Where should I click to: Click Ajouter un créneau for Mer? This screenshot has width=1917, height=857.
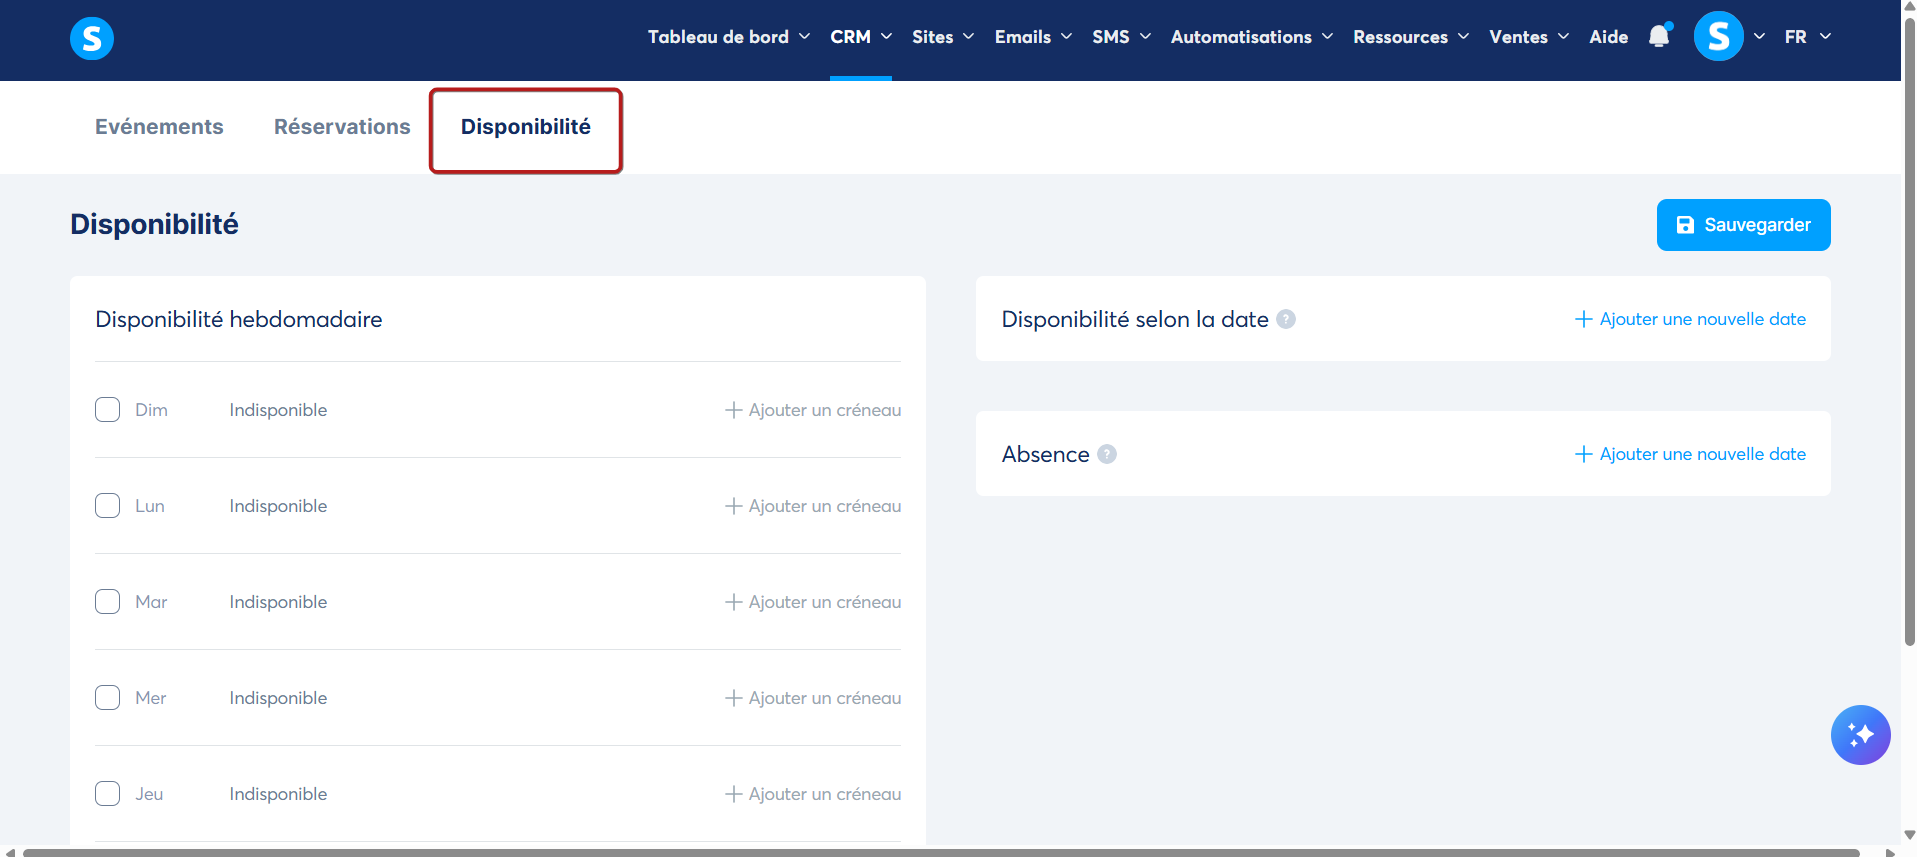813,698
